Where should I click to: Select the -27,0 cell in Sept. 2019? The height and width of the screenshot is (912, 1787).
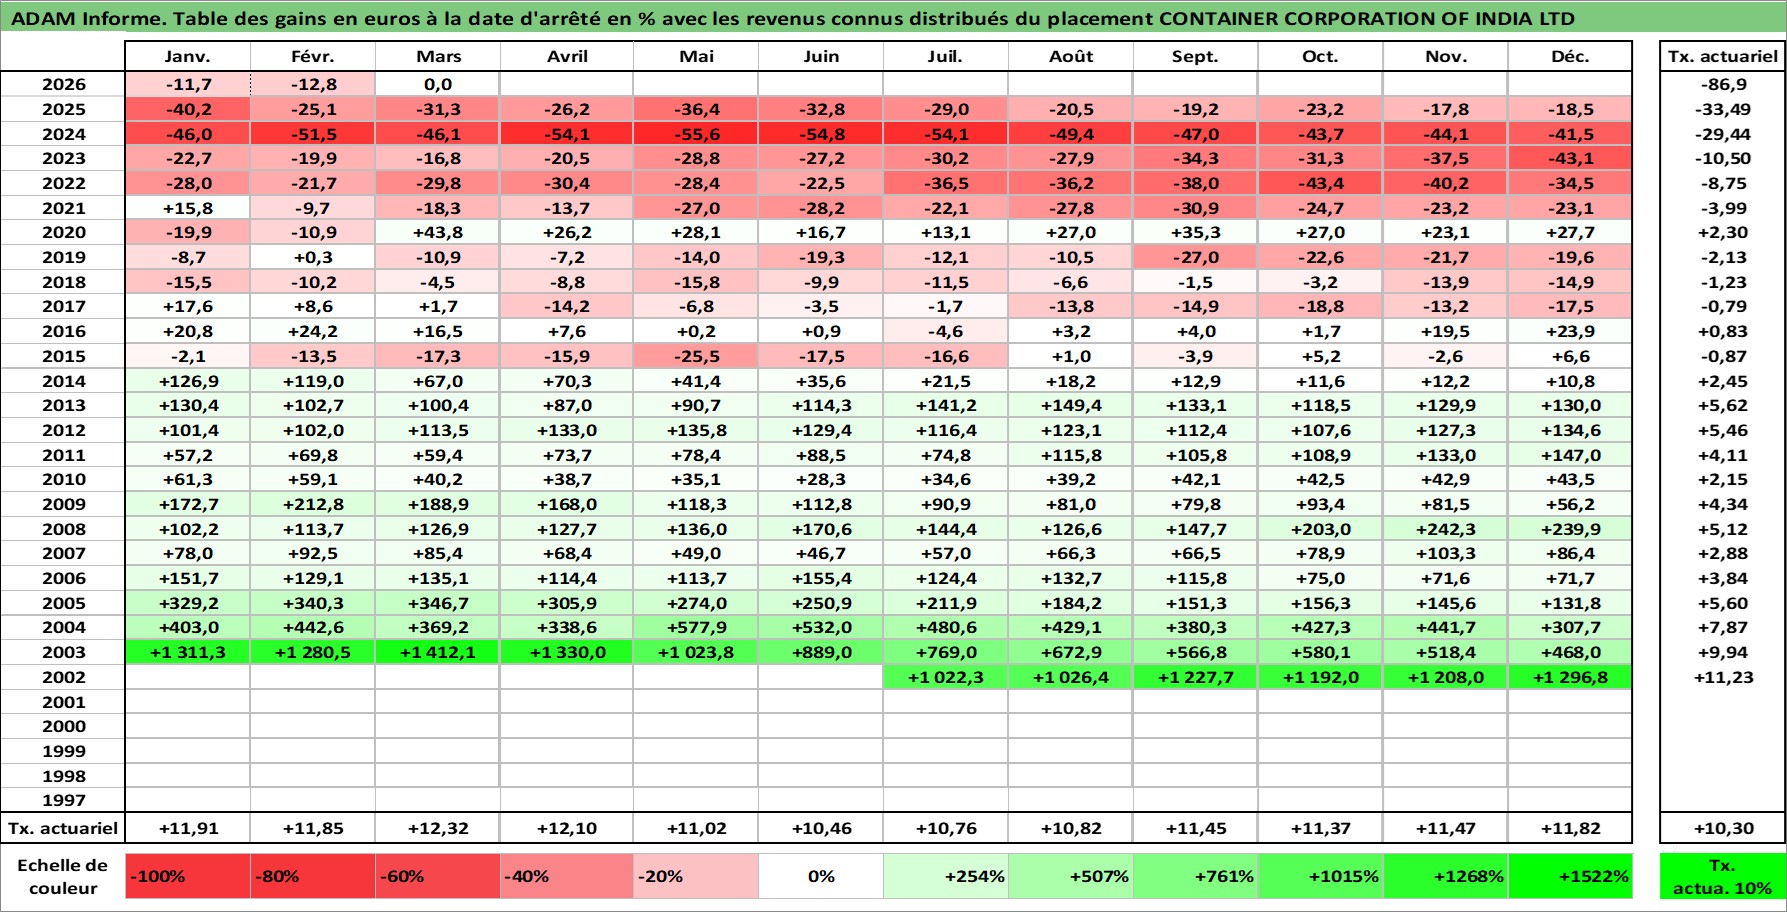(x=1196, y=257)
